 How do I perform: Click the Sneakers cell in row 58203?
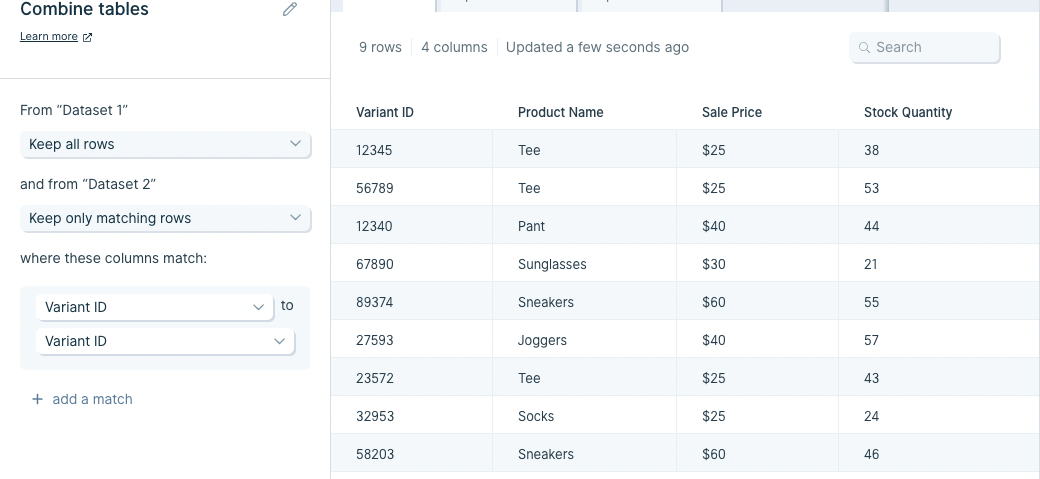pos(584,454)
